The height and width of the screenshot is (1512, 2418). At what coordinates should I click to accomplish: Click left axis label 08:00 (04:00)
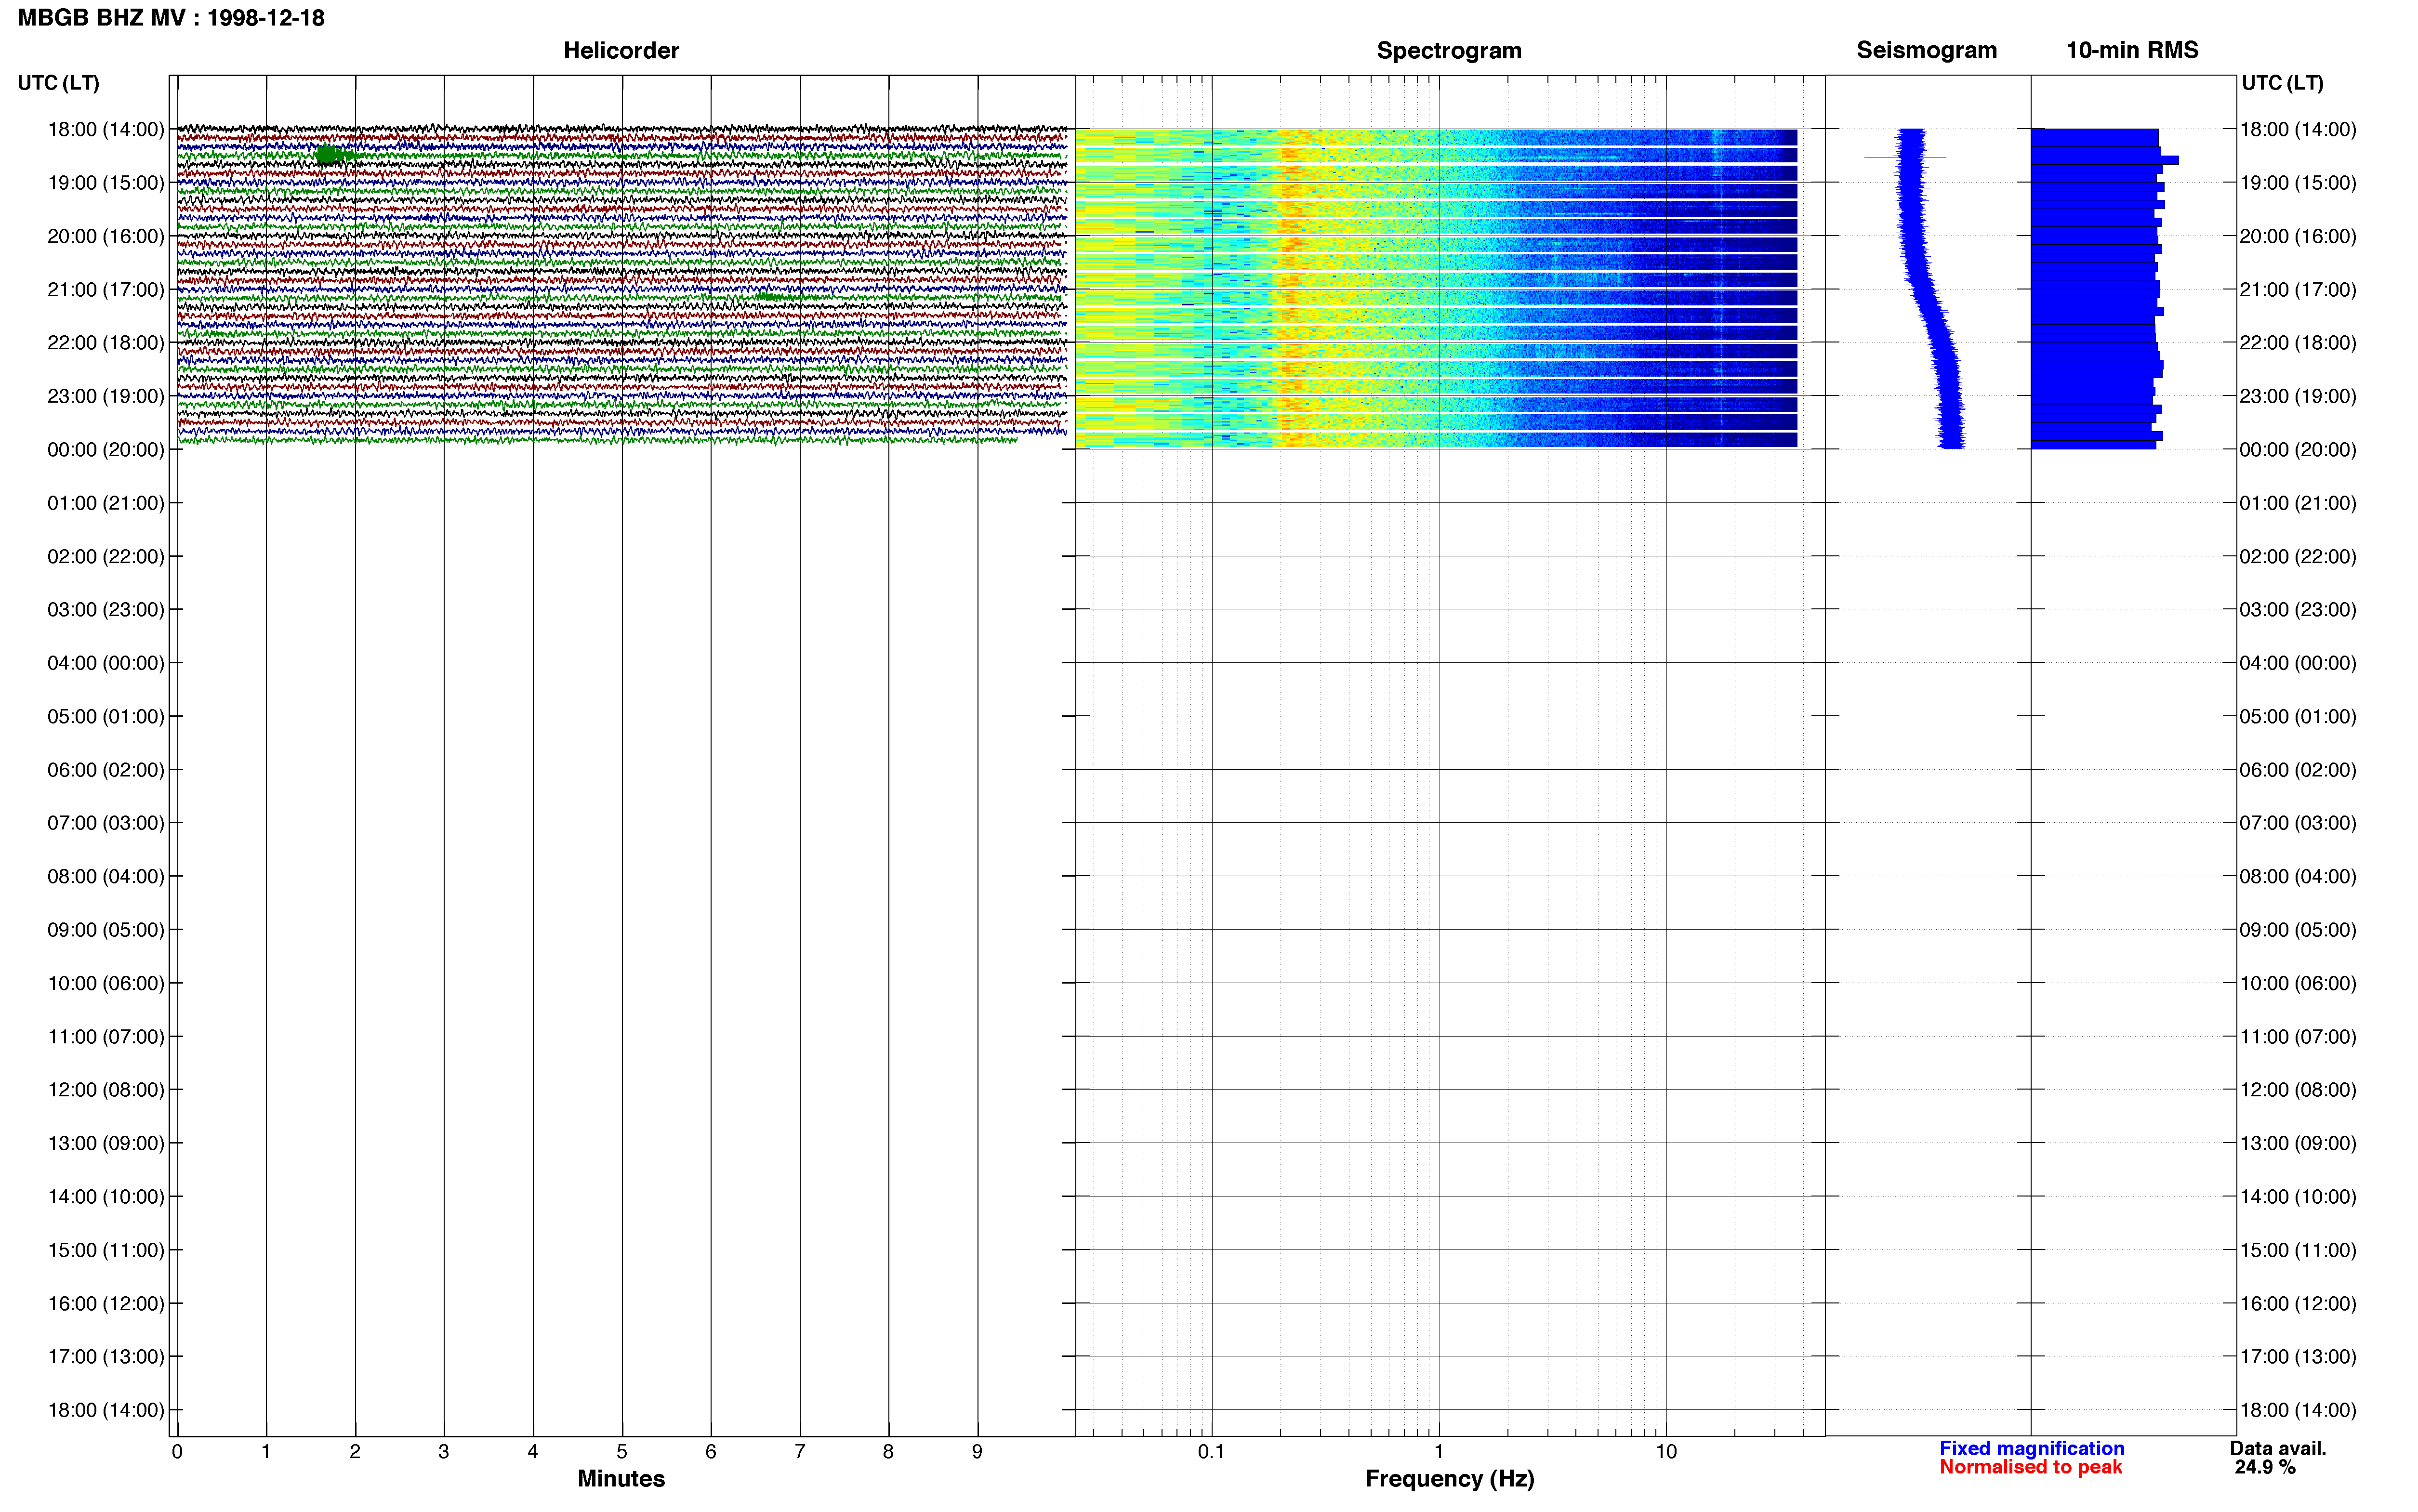tap(106, 877)
